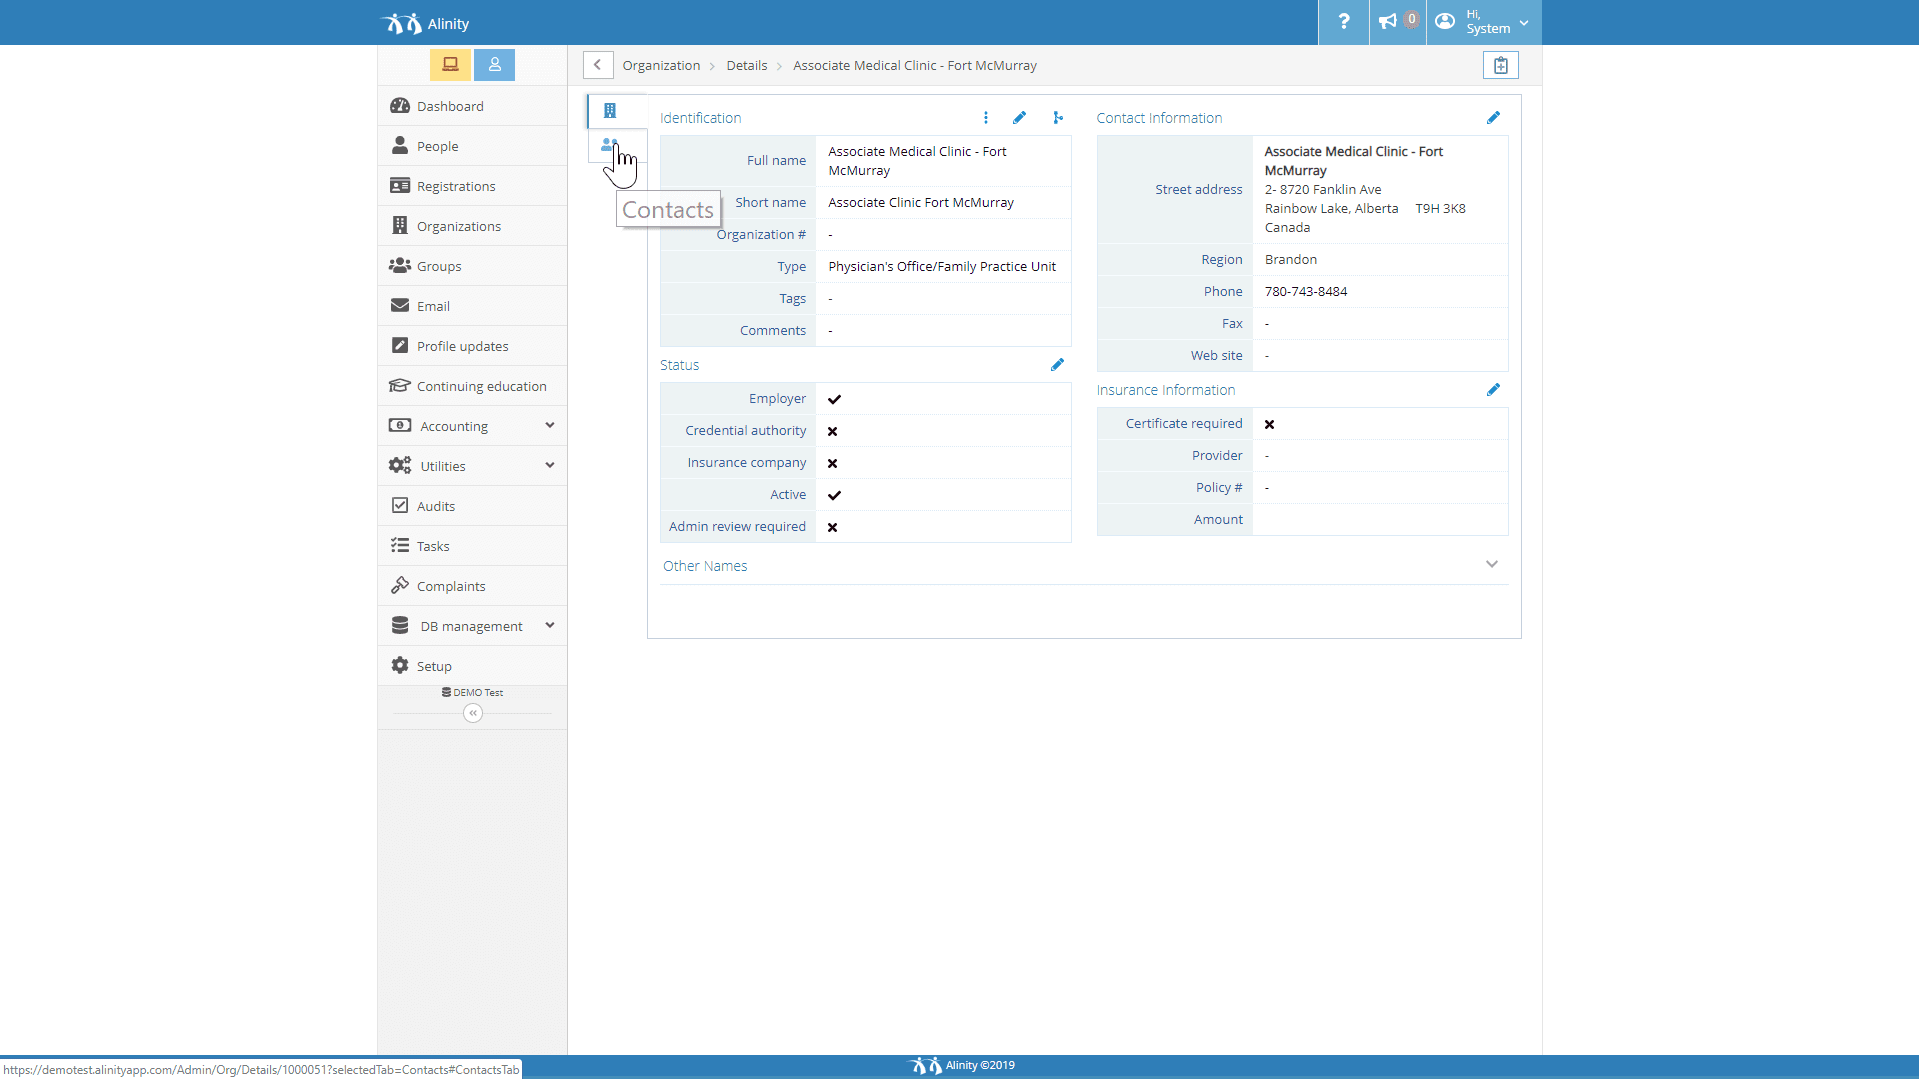Screen dimensions: 1919x1079
Task: Click the merge branch icon in Identification
Action: [x=1058, y=118]
